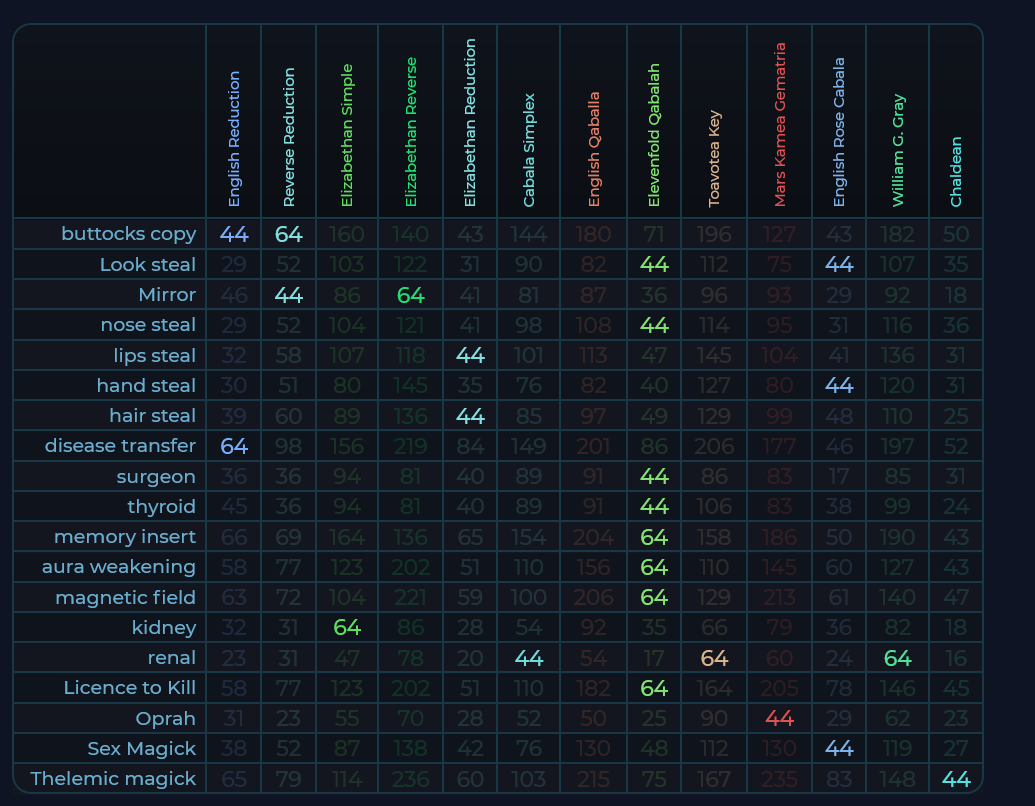Click the red 44 in Oprah row
Viewport: 1035px width, 806px height.
(x=779, y=718)
